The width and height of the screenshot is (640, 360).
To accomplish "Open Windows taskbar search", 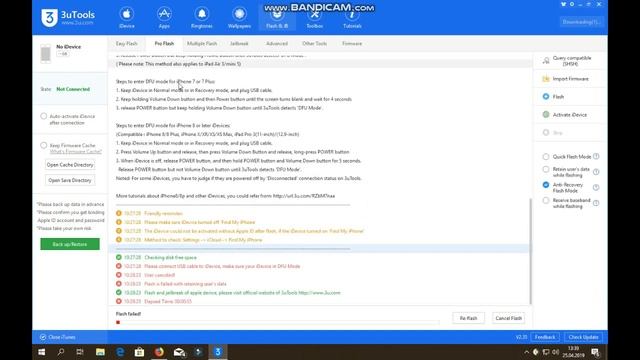I will (x=61, y=352).
